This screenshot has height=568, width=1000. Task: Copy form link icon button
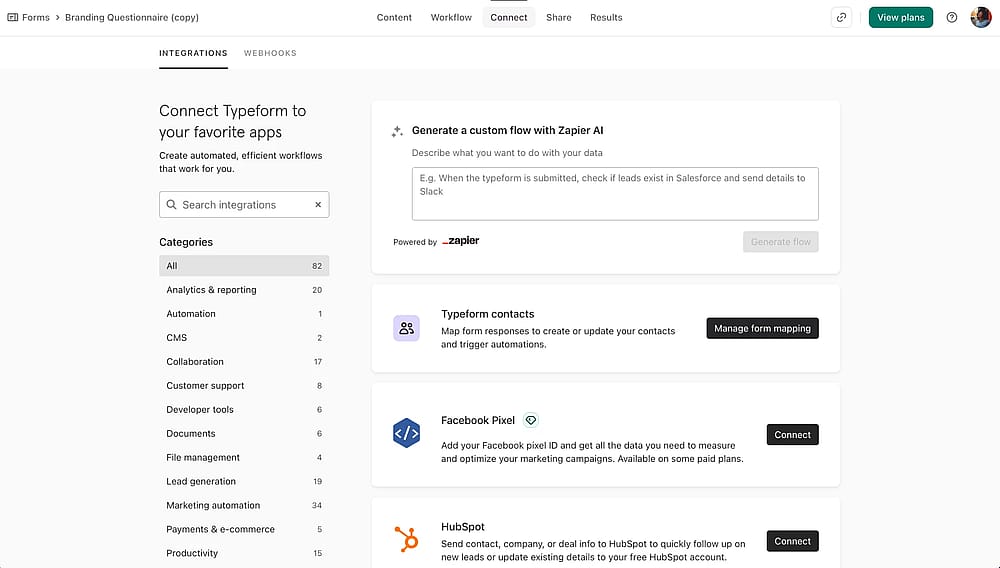pyautogui.click(x=841, y=17)
